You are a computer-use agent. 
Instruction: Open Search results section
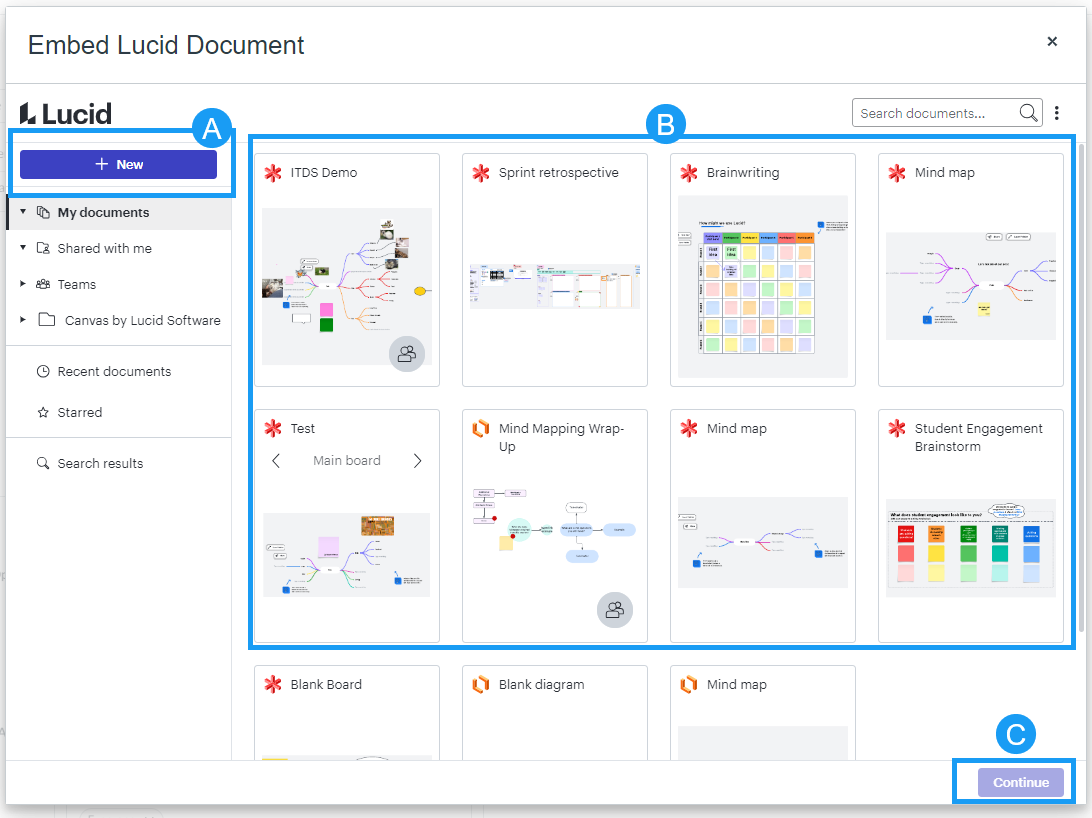coord(100,463)
